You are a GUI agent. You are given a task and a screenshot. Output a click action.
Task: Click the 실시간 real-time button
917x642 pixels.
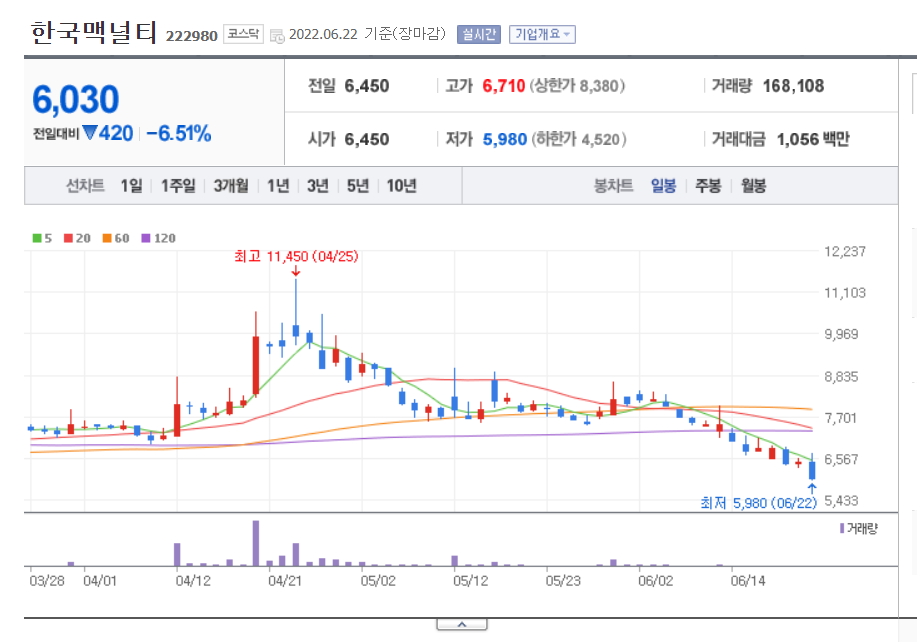tap(479, 34)
